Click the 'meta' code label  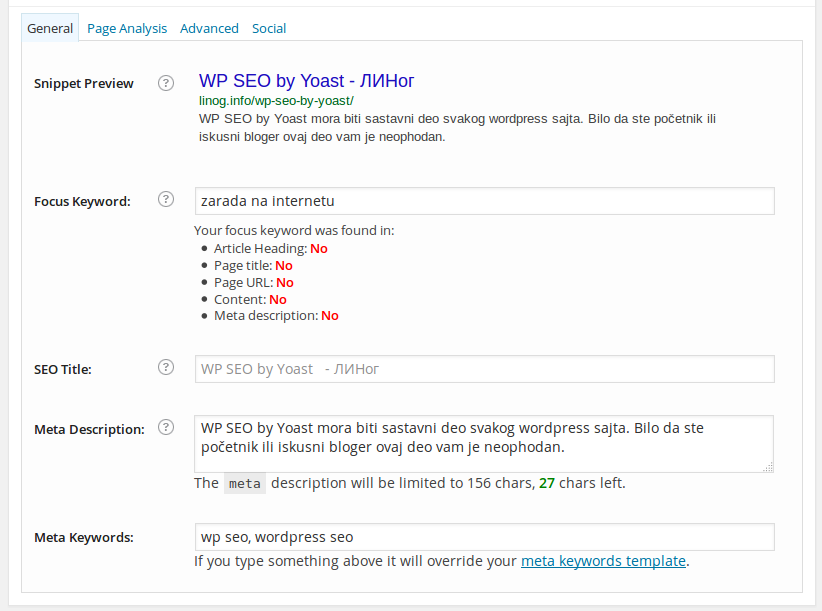245,483
